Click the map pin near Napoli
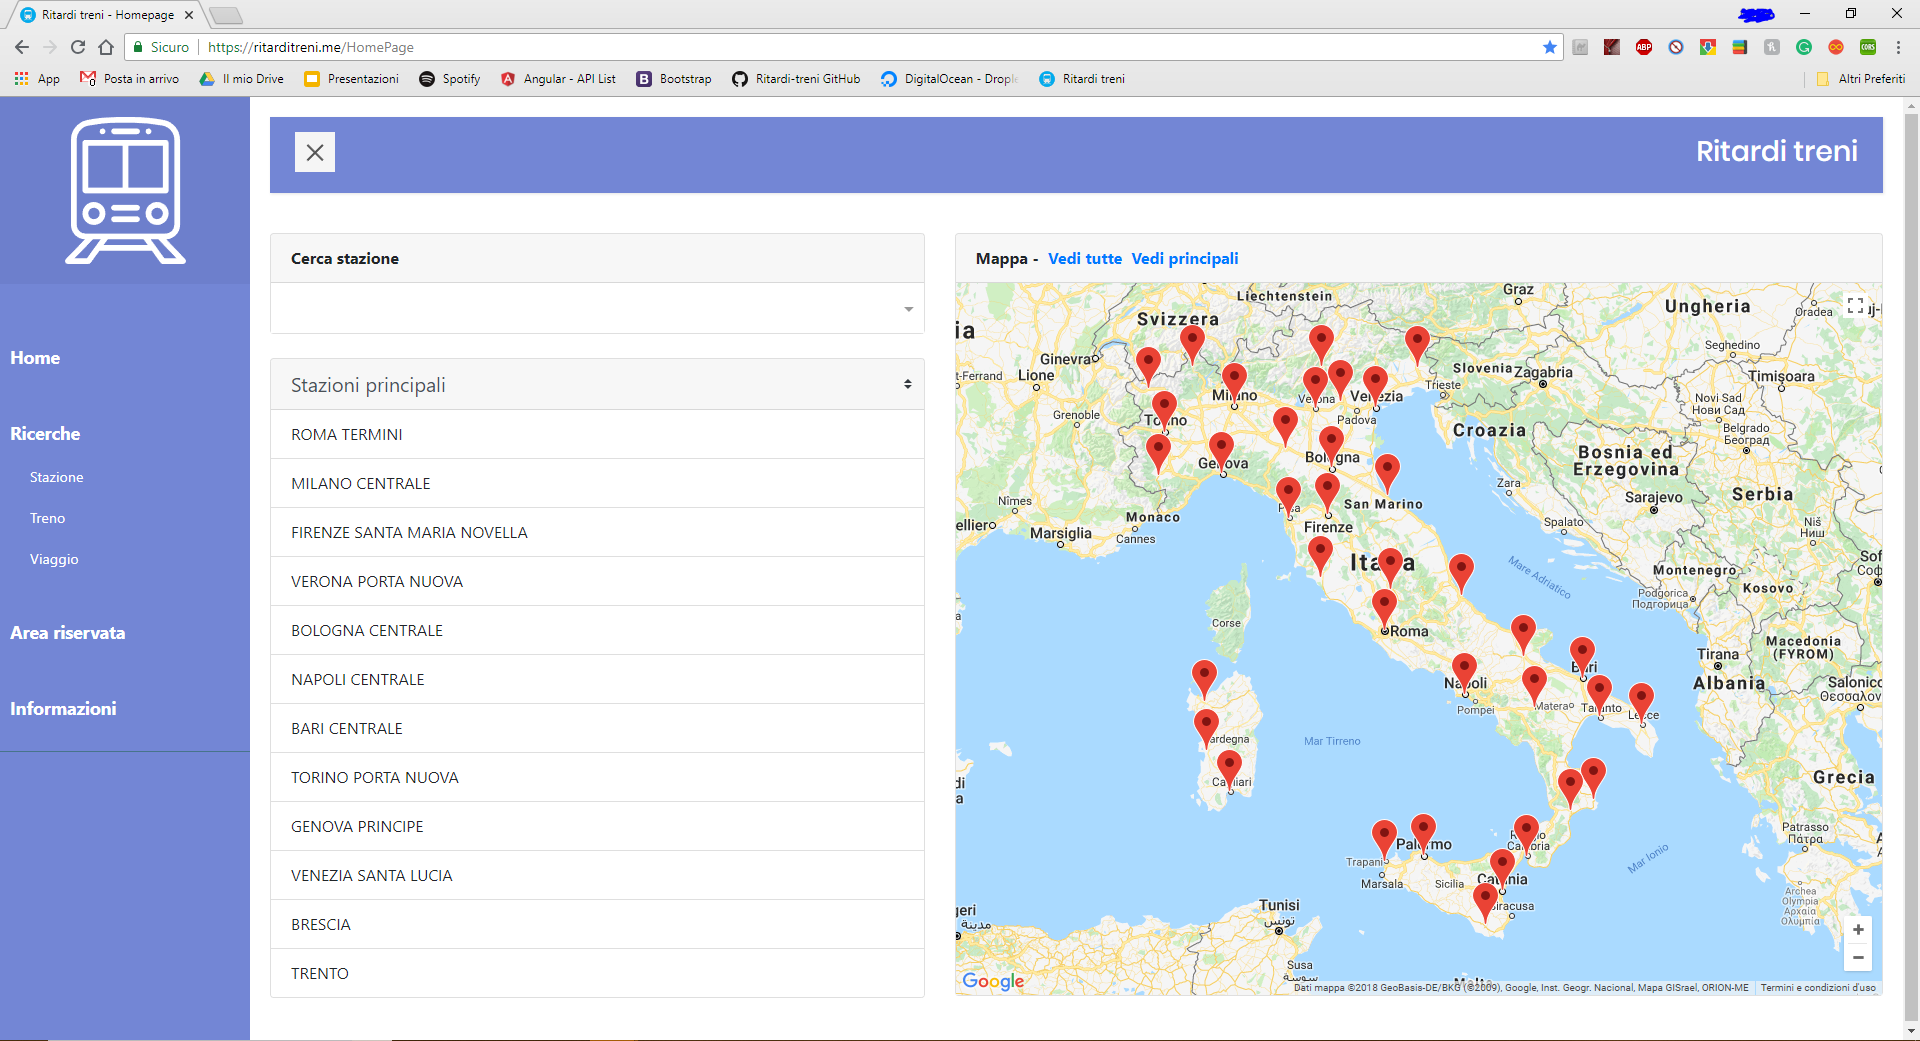This screenshot has height=1041, width=1920. pyautogui.click(x=1464, y=672)
